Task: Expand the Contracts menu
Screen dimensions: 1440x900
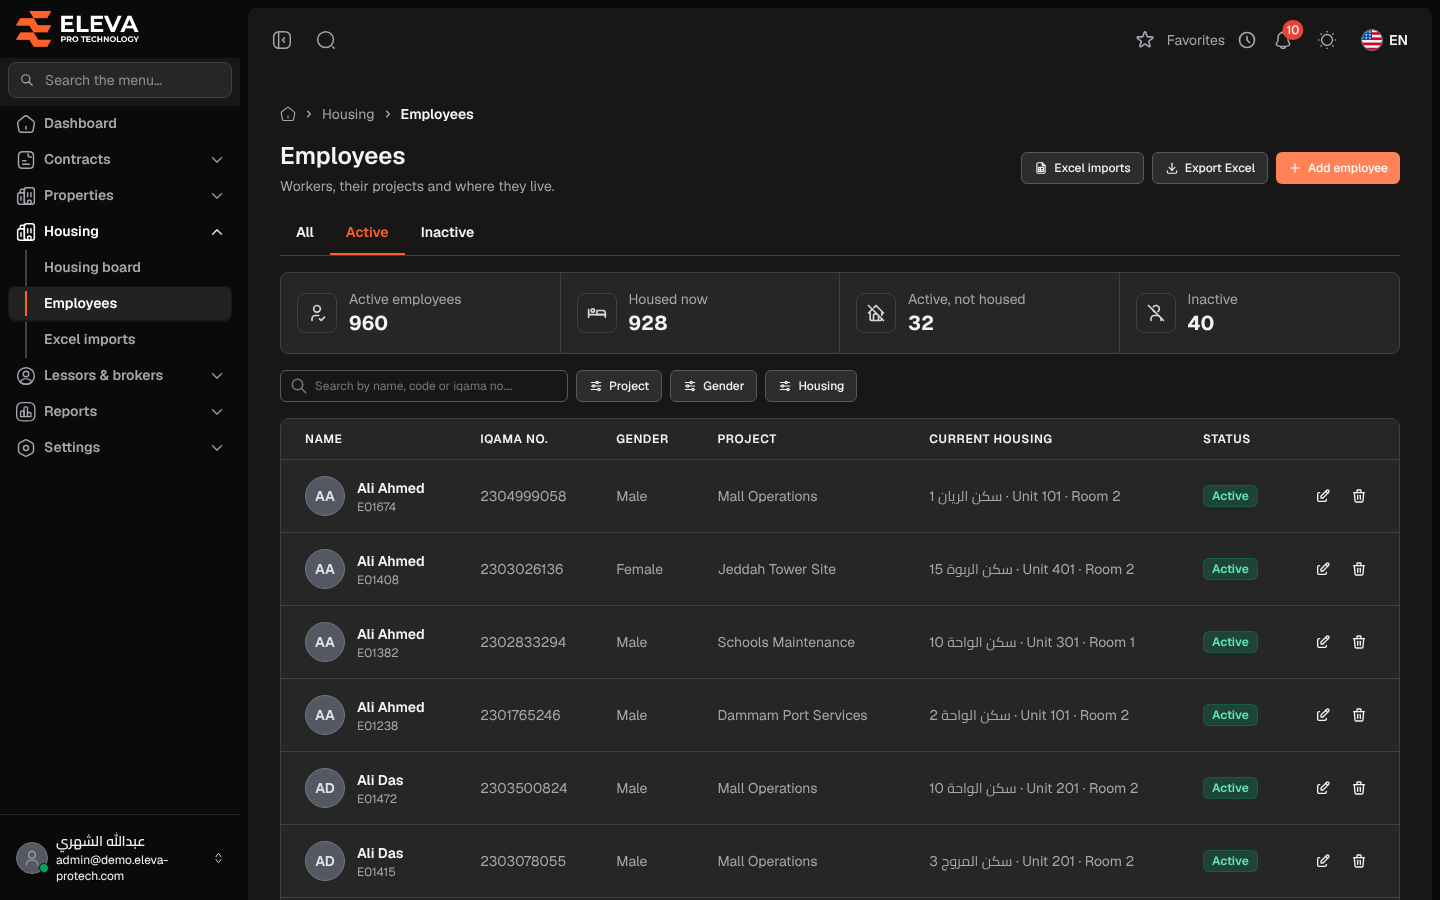Action: point(120,159)
